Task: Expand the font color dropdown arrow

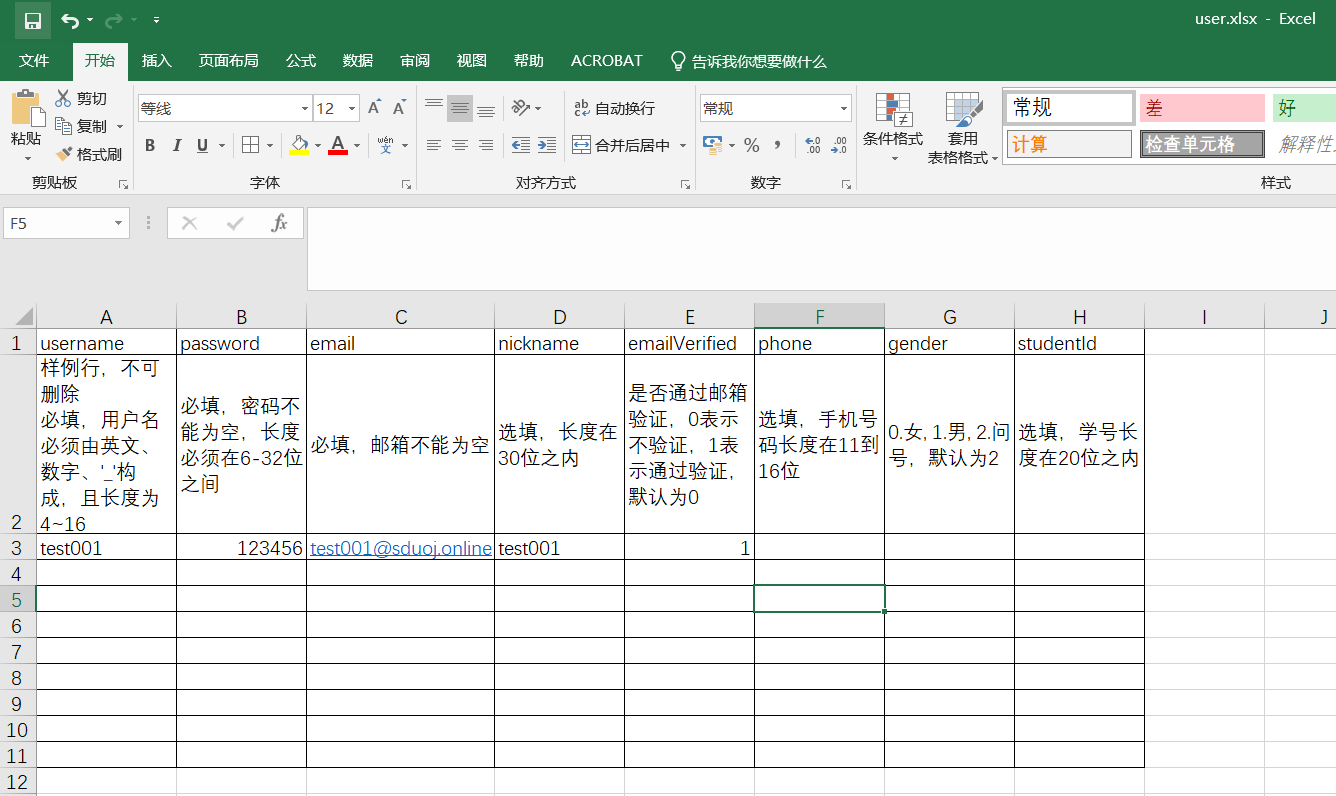Action: [357, 145]
